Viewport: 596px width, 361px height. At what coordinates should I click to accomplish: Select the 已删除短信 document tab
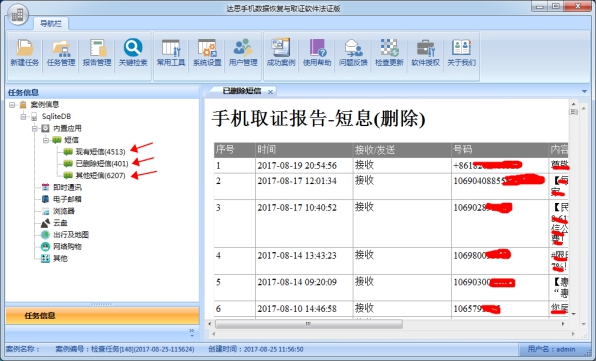click(242, 91)
